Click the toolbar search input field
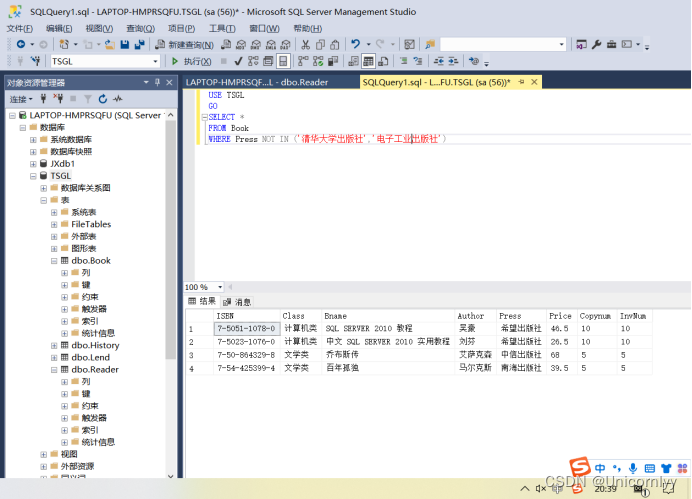 pyautogui.click(x=499, y=44)
